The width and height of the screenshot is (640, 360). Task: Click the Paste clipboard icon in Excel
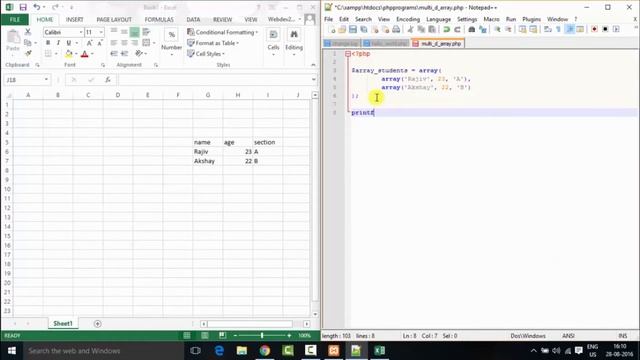pos(13,37)
